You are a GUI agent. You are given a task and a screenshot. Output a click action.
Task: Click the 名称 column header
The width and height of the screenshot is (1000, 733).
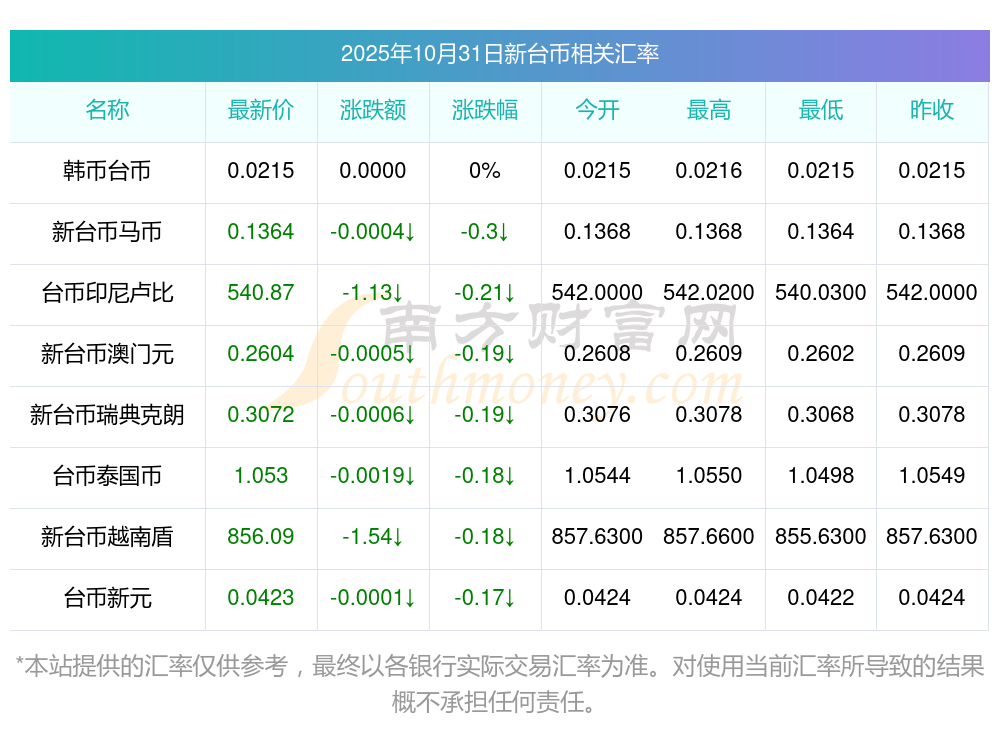107,110
